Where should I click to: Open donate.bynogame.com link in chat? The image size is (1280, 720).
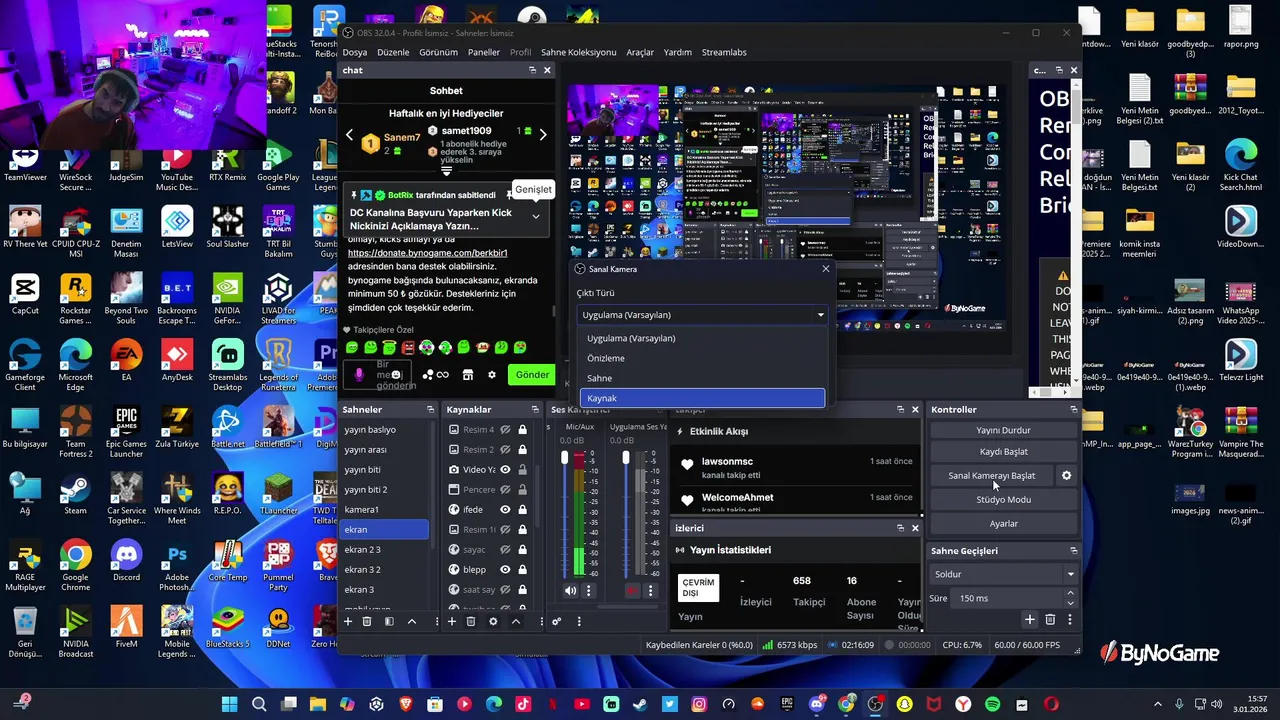428,253
